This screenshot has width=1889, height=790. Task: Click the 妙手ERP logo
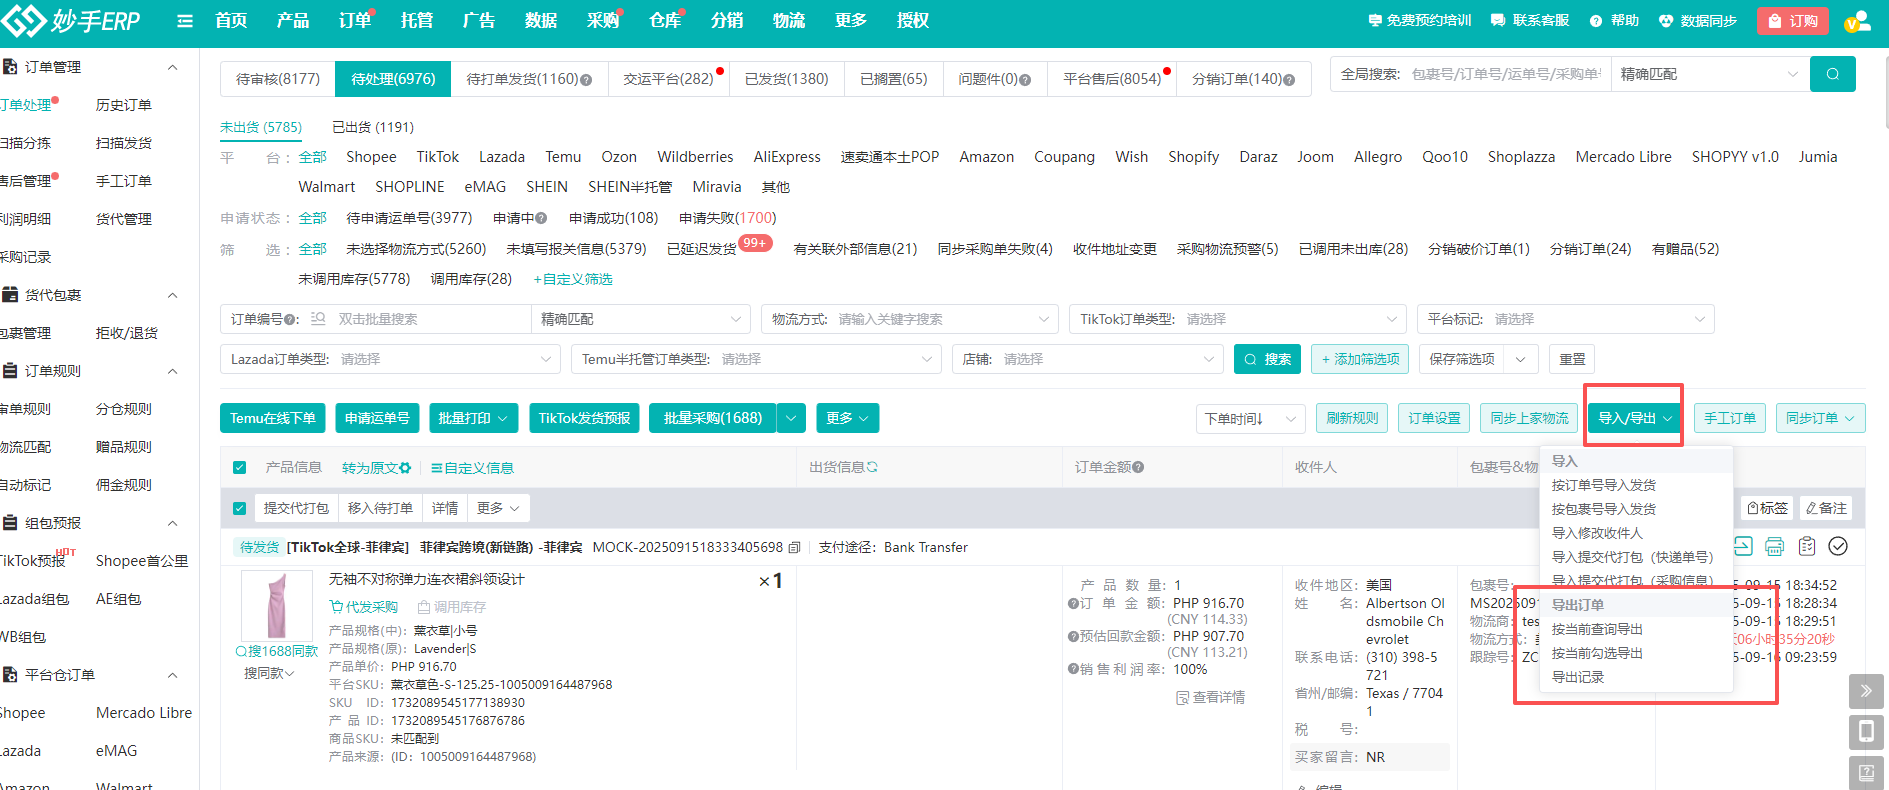71,20
